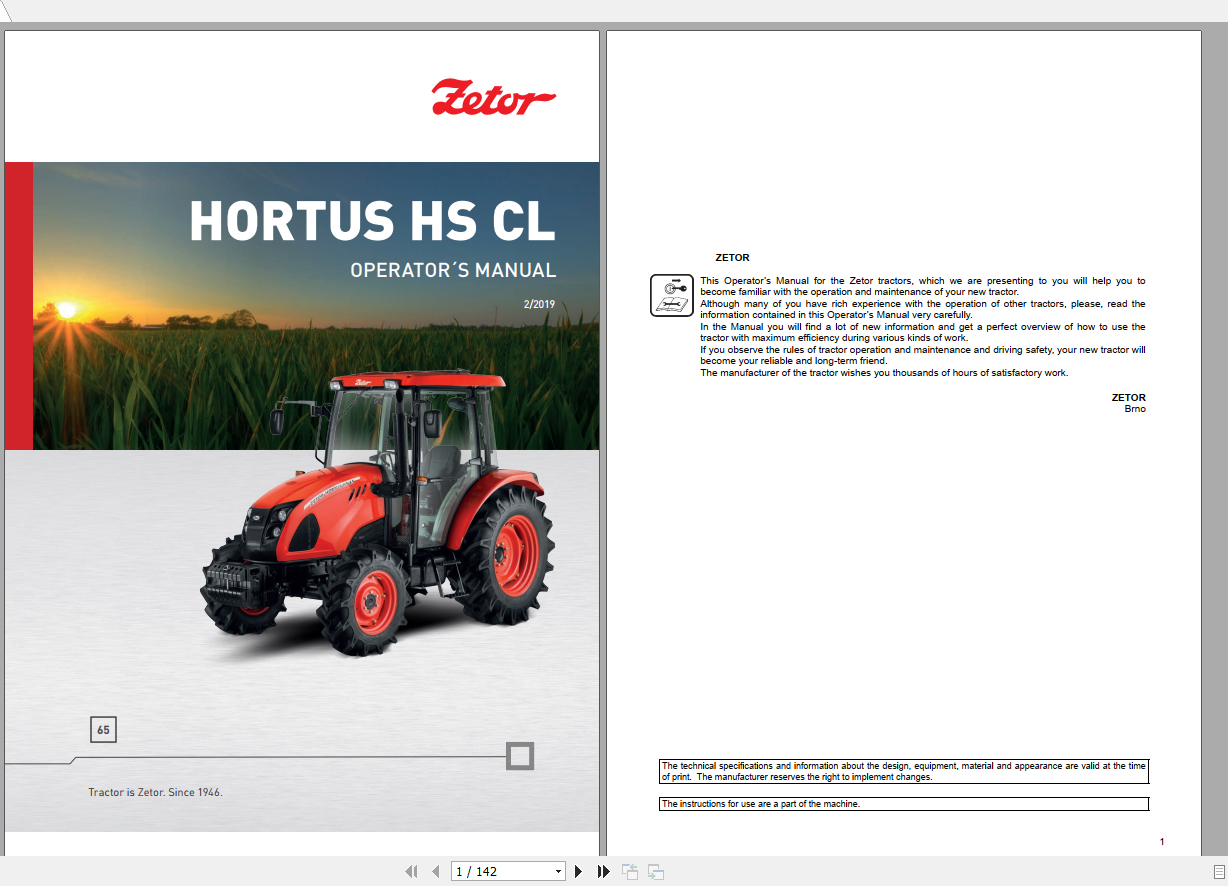Click the boxed number 65 on cover

coord(103,730)
